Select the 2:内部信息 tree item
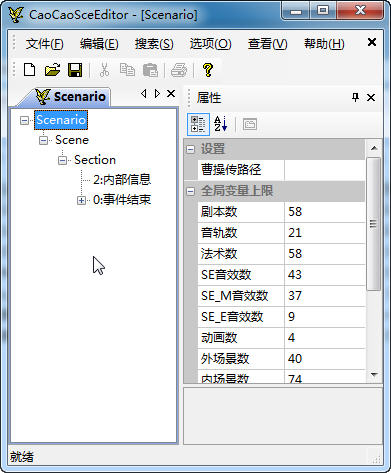 click(122, 180)
